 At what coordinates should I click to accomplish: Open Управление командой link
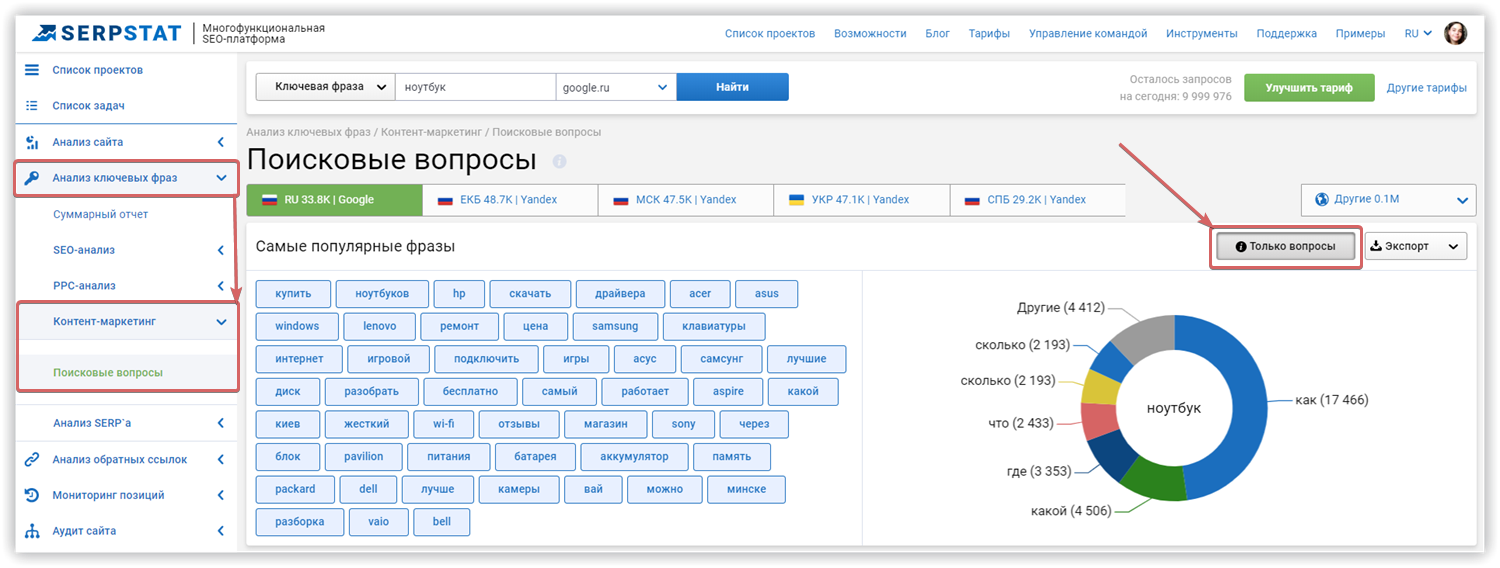click(1088, 33)
